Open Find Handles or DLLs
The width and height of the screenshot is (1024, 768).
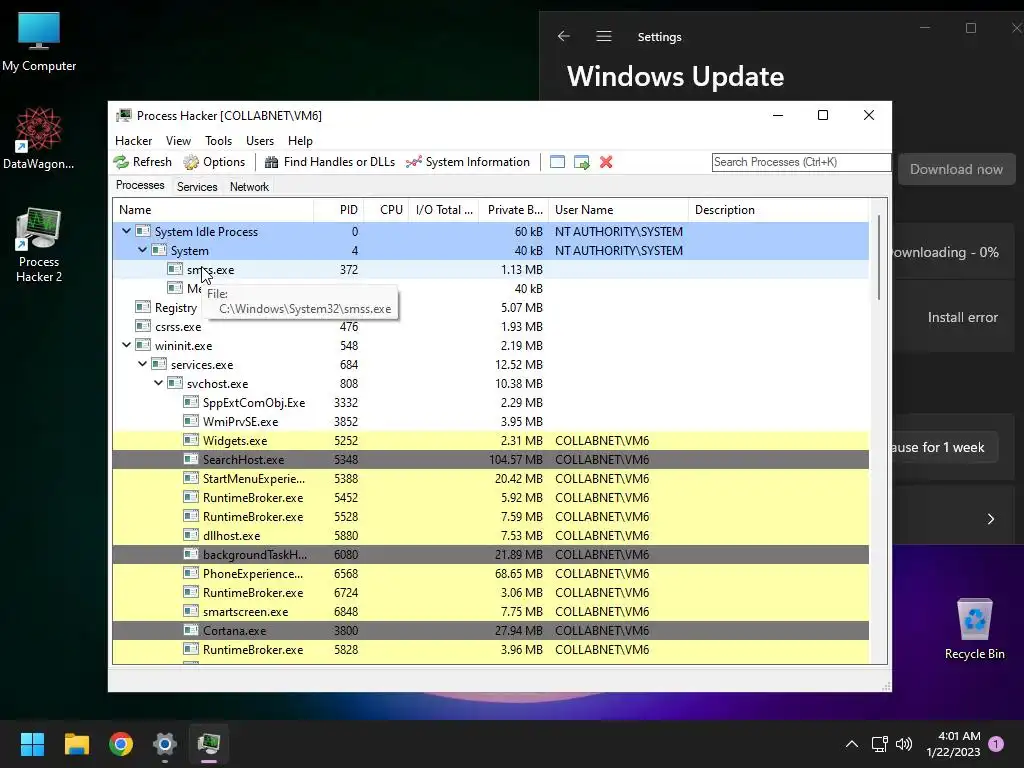pos(330,162)
